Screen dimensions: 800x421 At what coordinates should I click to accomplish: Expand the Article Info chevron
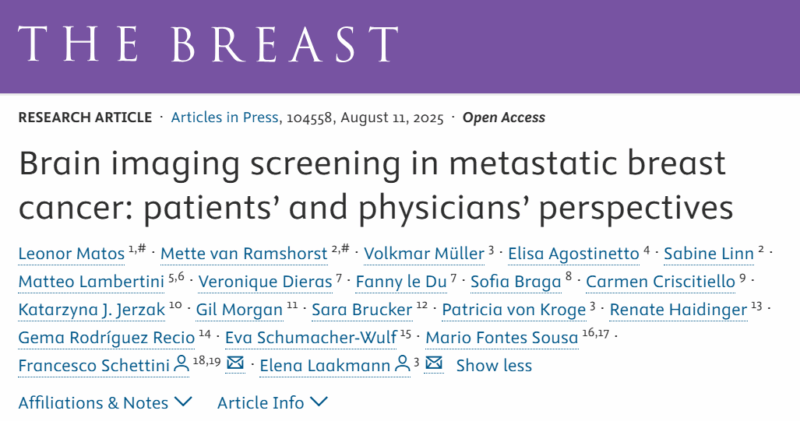[318, 402]
